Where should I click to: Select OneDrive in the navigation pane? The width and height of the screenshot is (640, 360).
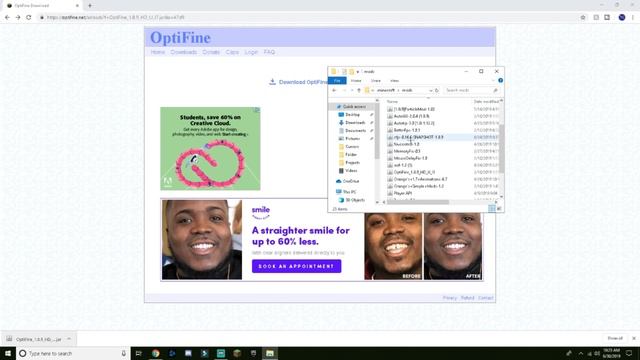(350, 181)
